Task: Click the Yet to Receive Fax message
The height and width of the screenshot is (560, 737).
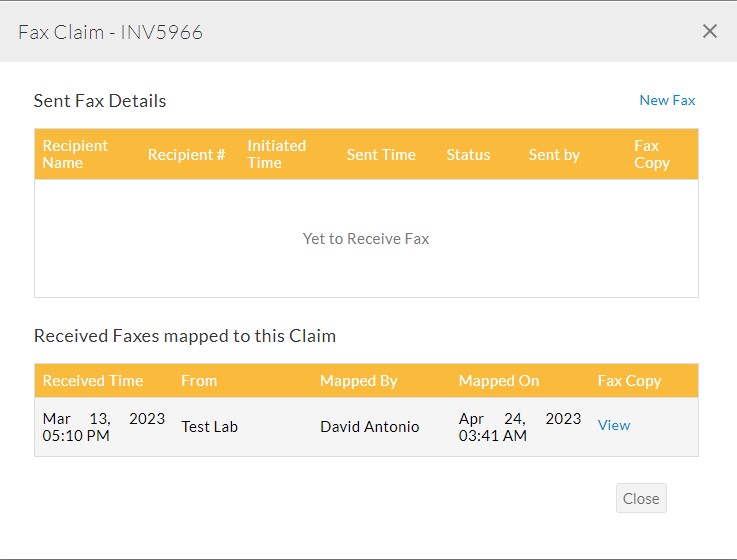Action: pyautogui.click(x=366, y=239)
